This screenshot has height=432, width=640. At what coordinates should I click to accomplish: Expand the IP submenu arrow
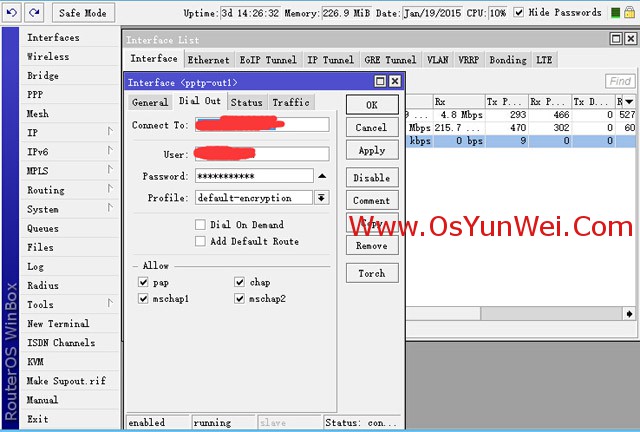[x=110, y=132]
